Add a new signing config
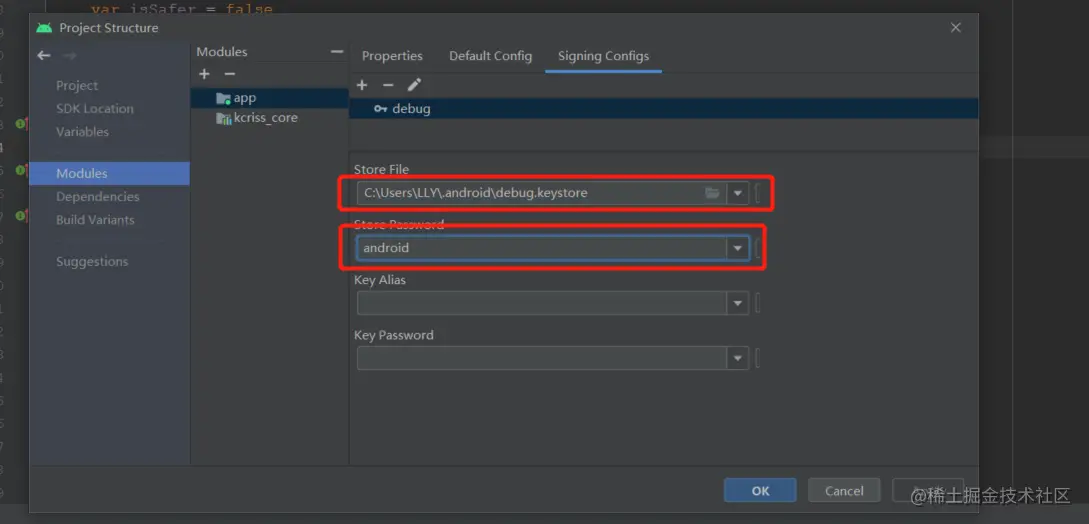 pyautogui.click(x=362, y=85)
